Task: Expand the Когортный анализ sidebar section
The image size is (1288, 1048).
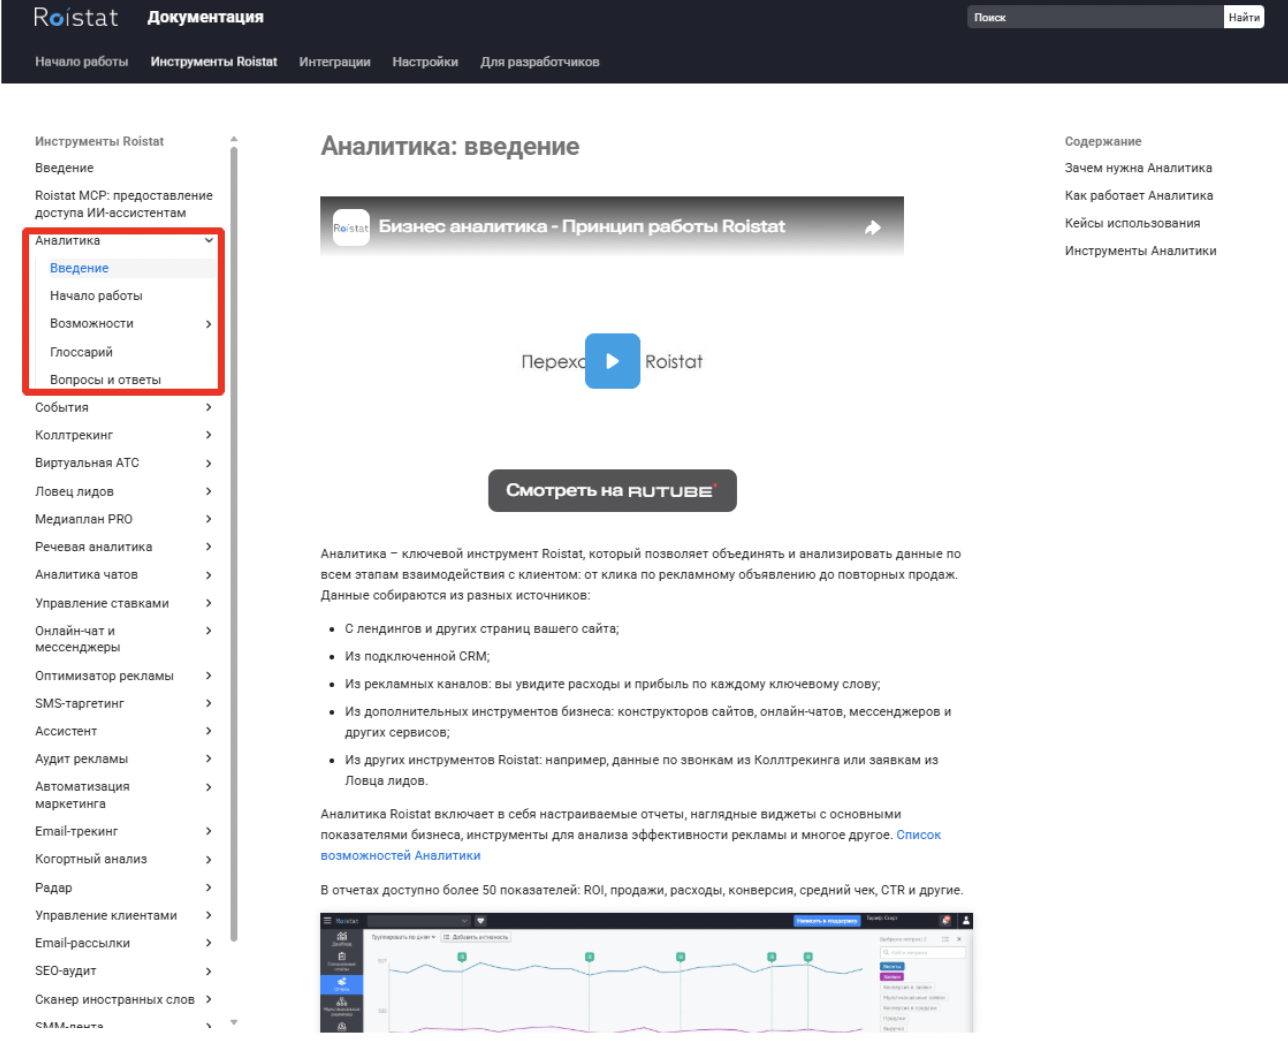Action: [x=209, y=859]
